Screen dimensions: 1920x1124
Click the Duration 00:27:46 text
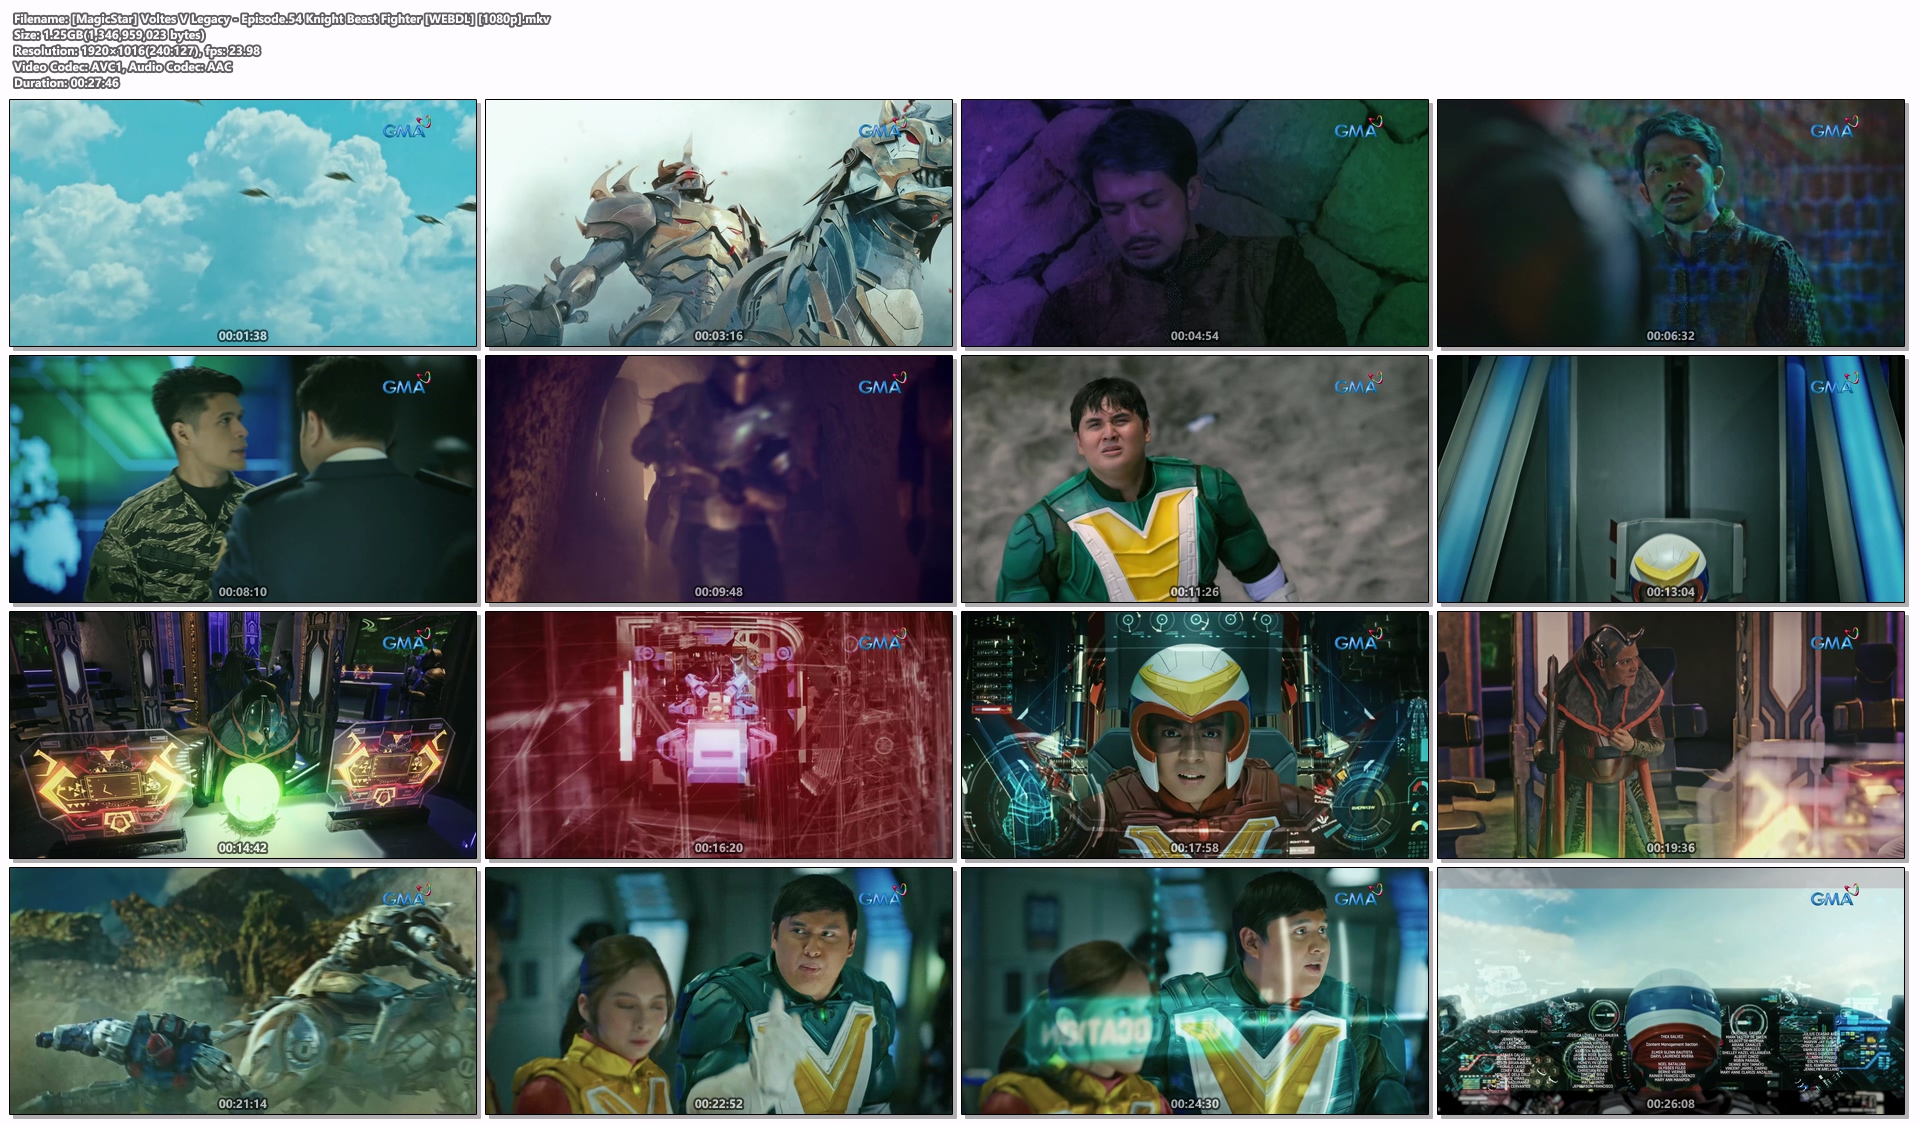click(66, 83)
